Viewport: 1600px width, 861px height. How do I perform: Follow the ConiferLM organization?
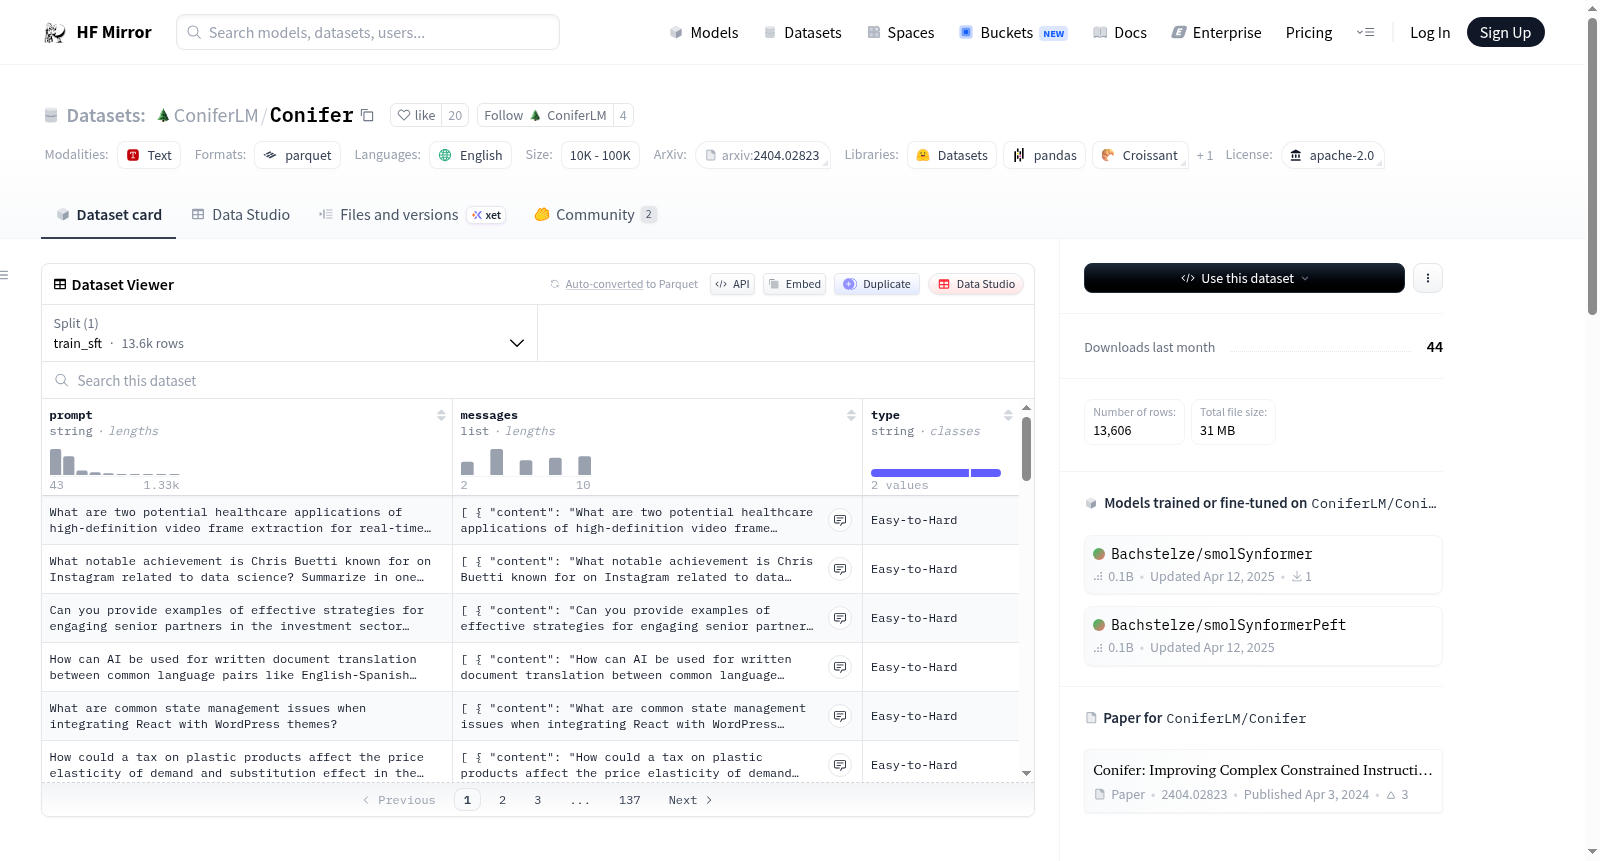[x=545, y=116]
